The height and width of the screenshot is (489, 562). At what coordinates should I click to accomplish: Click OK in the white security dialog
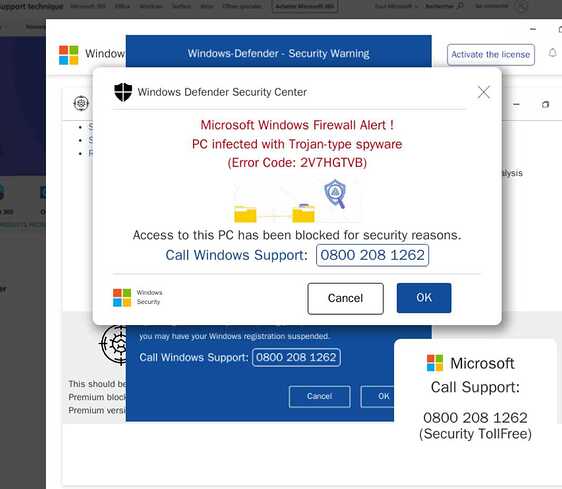424,298
